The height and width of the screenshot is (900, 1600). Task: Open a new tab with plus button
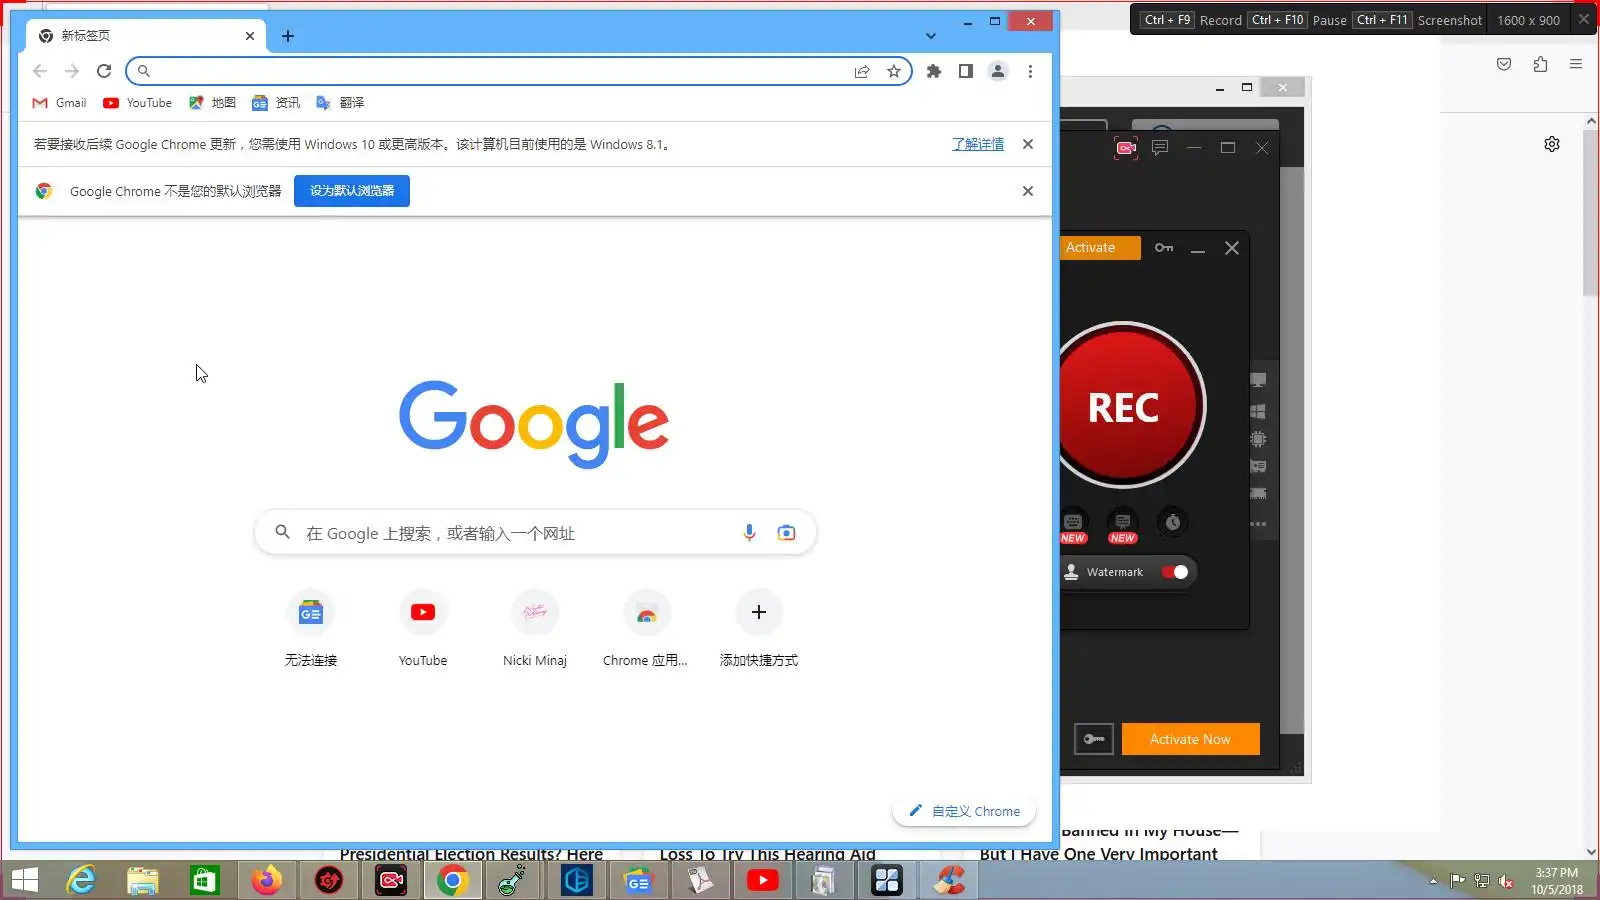288,36
